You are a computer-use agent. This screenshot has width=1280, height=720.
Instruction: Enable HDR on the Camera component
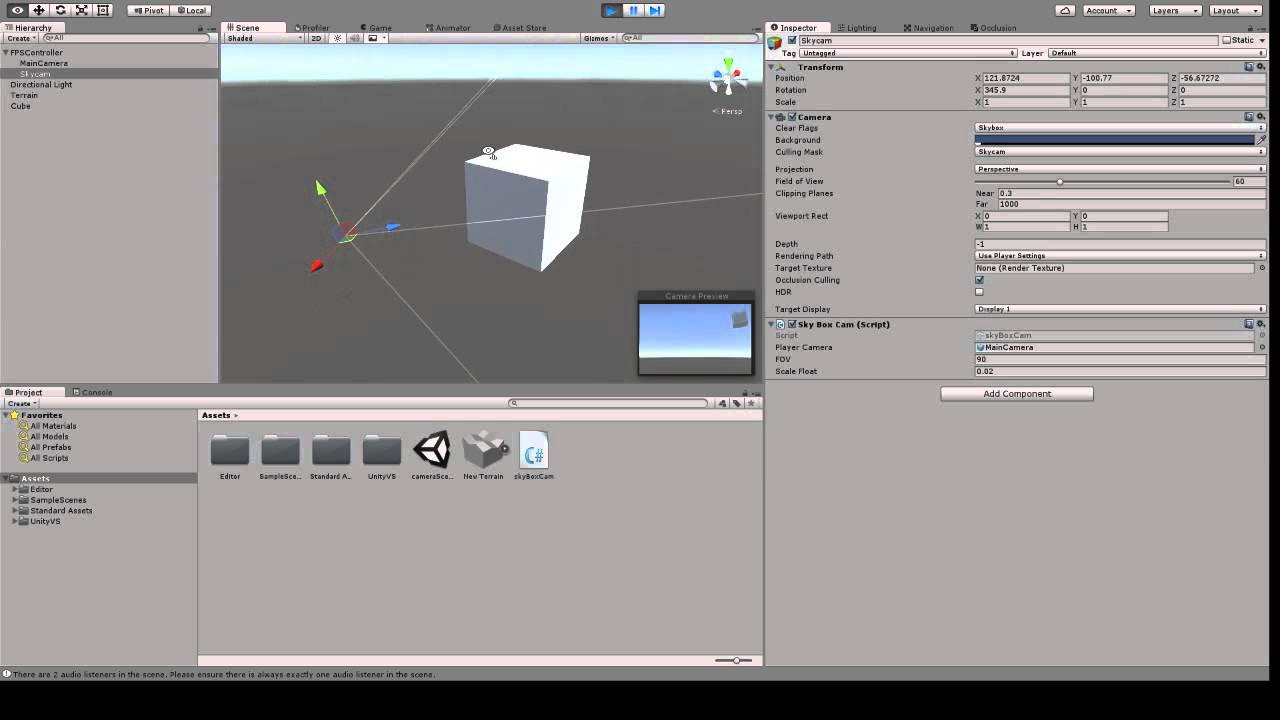(x=979, y=292)
